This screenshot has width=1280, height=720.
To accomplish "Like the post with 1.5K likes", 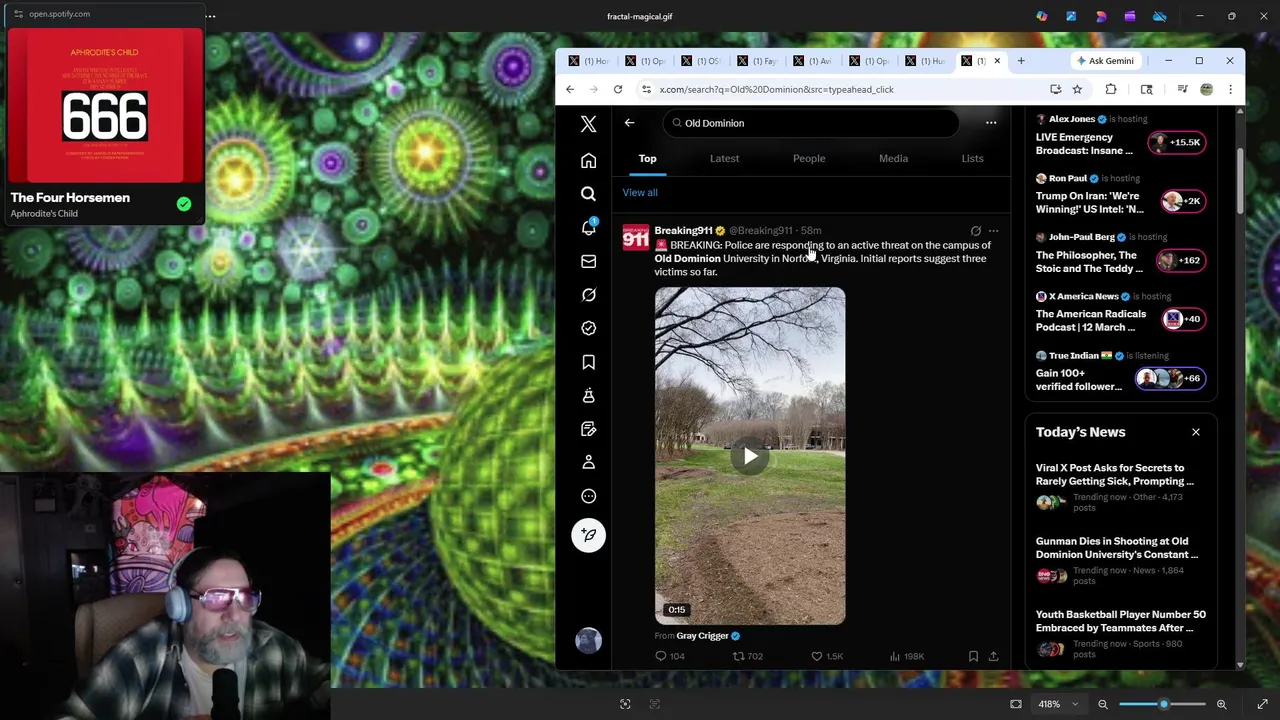I will pyautogui.click(x=827, y=656).
